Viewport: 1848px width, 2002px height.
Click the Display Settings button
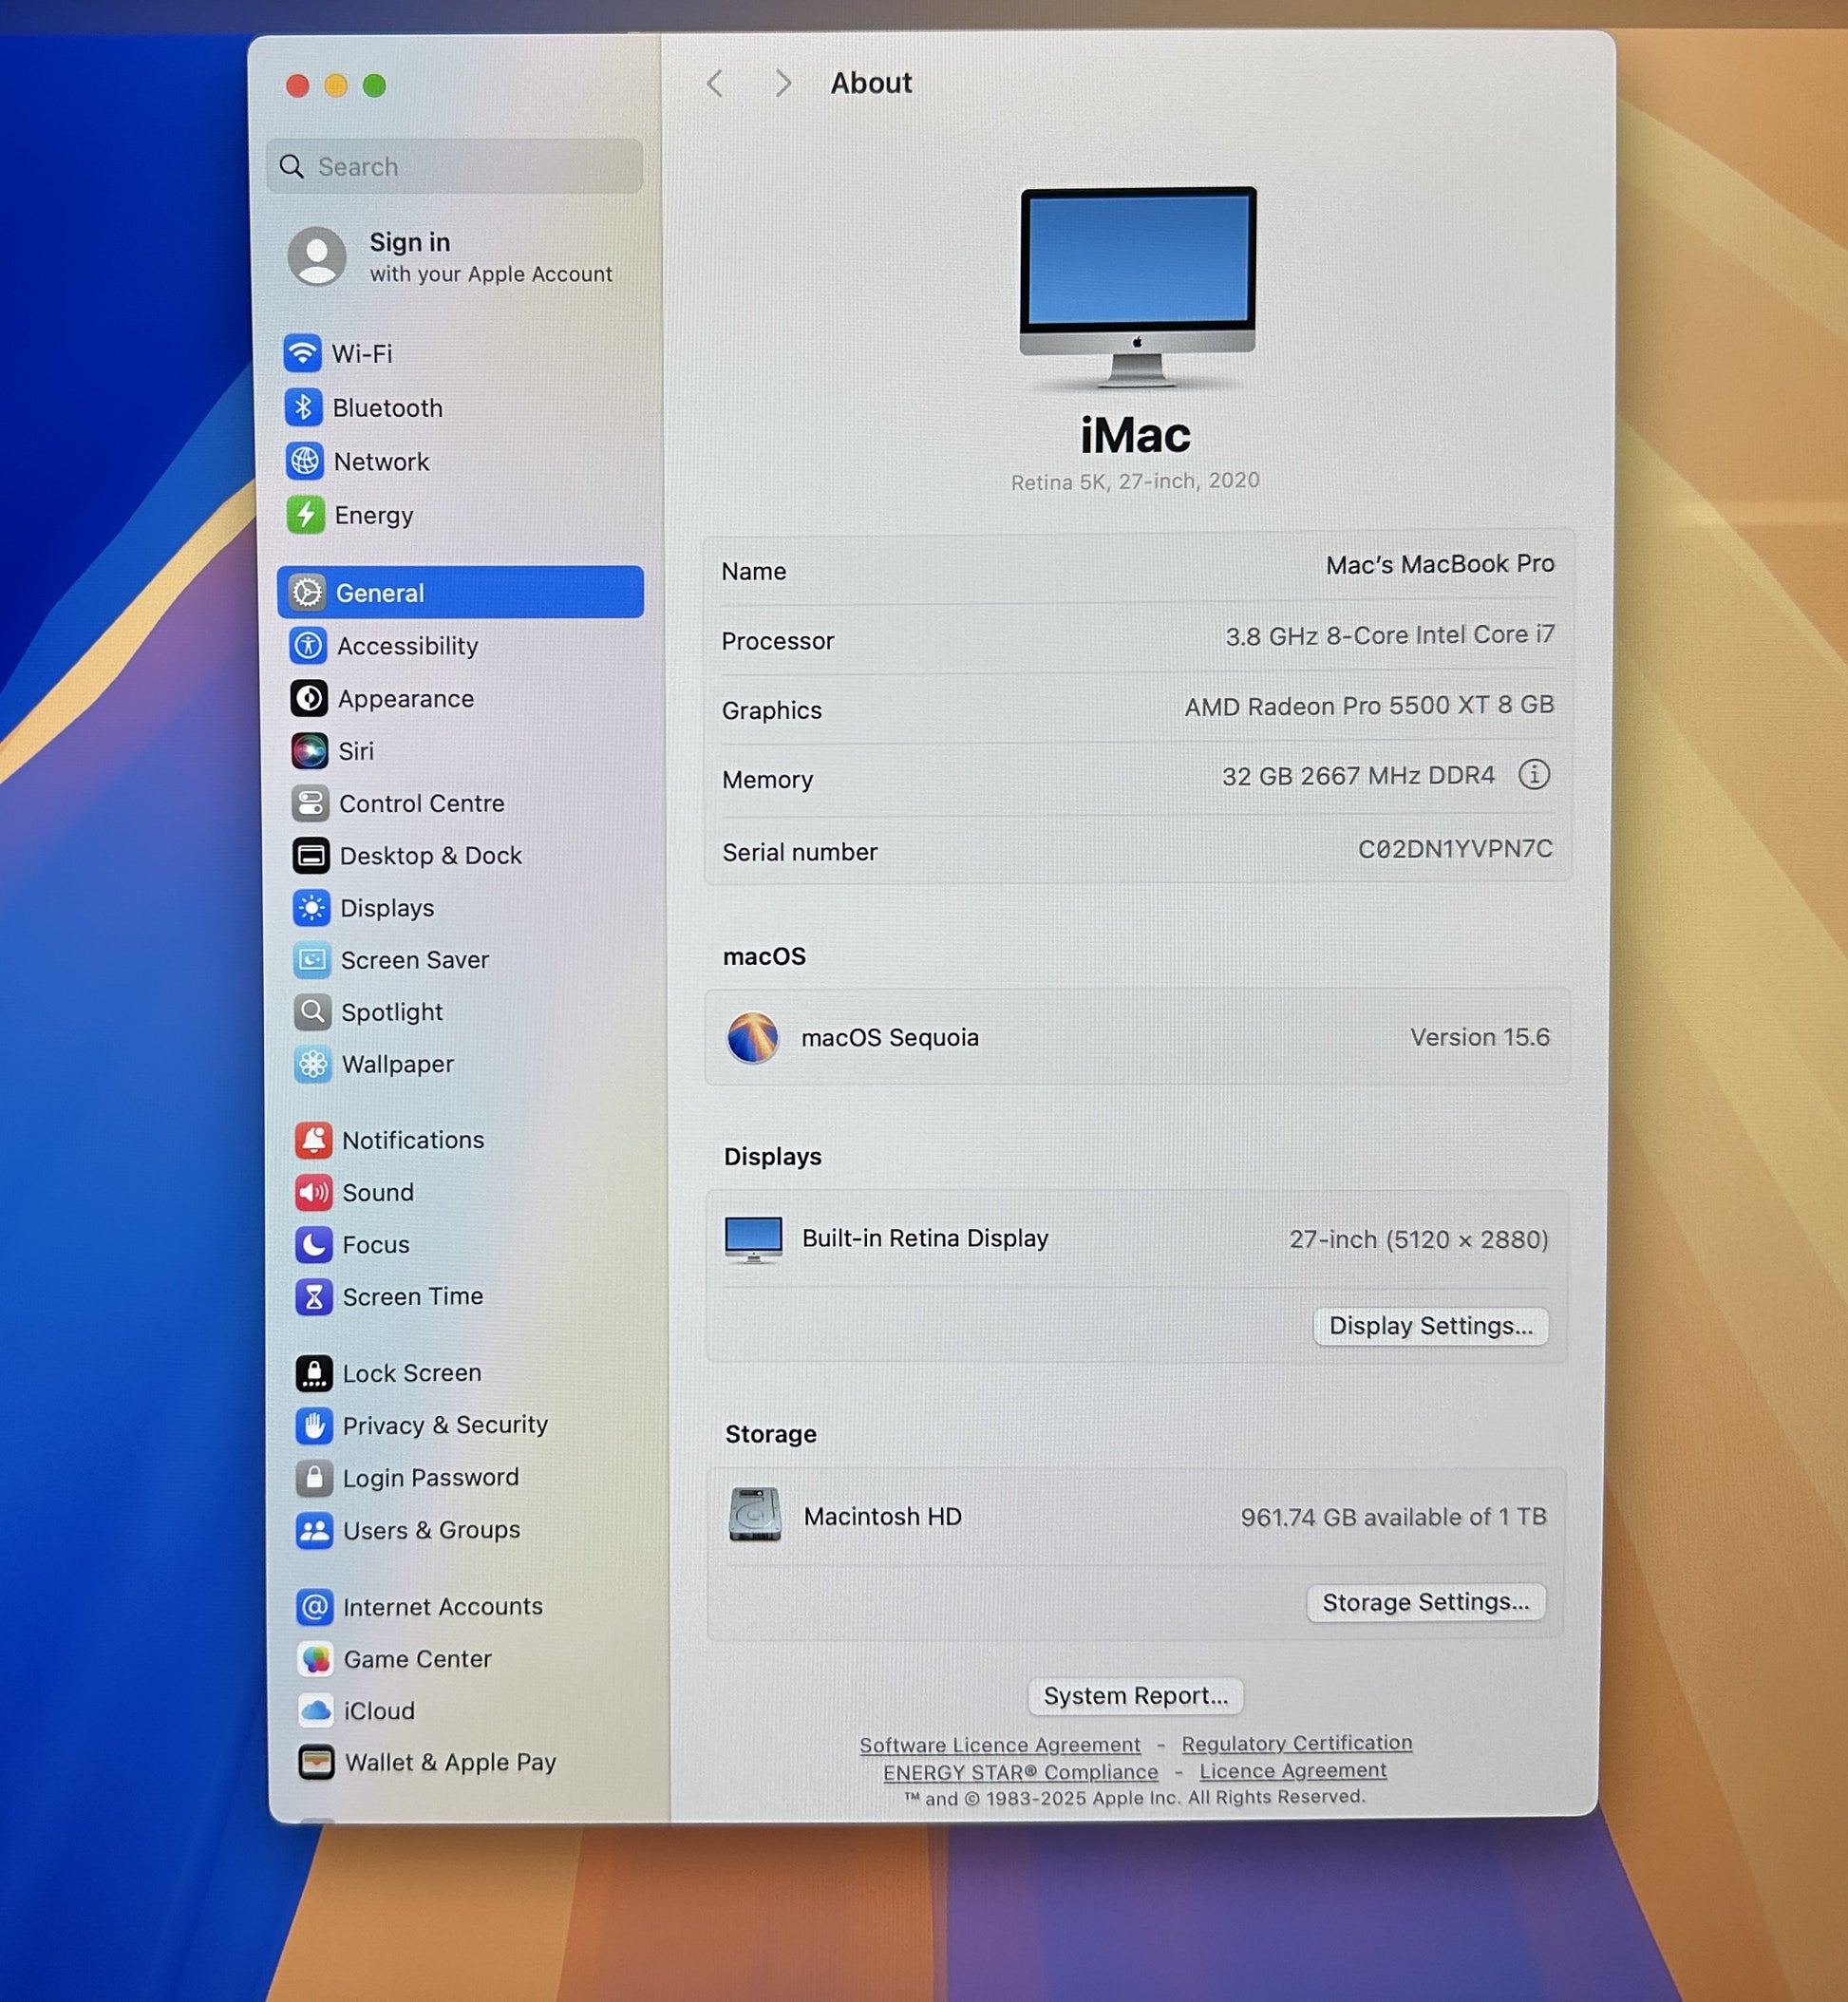(x=1429, y=1326)
